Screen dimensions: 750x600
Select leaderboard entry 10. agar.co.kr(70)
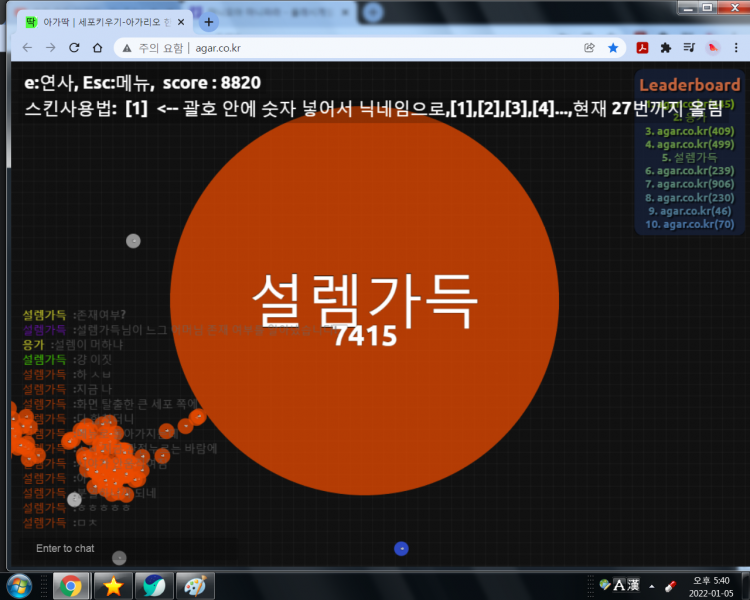(x=689, y=224)
